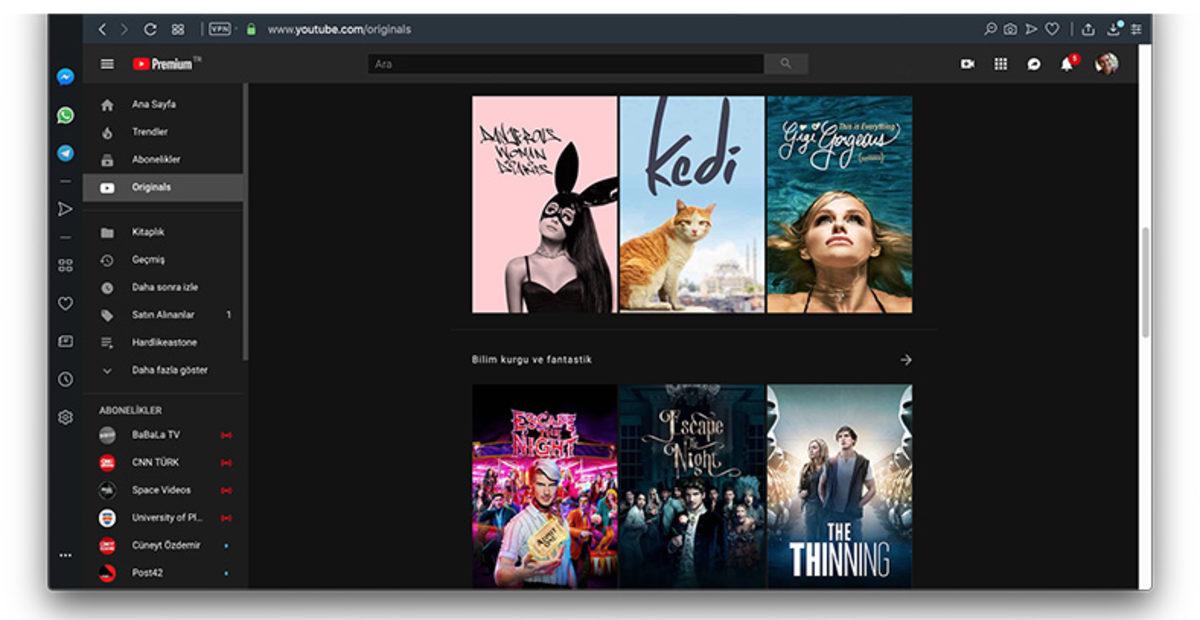
Task: Toggle notification bell for BaBaLa TV subscription
Action: pyautogui.click(x=225, y=434)
